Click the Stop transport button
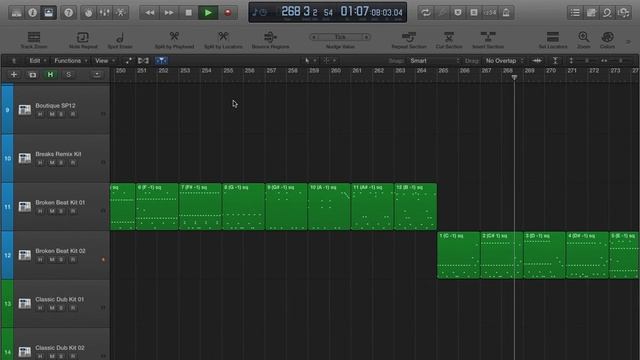Screen dimensions: 640x360 pyautogui.click(x=188, y=13)
